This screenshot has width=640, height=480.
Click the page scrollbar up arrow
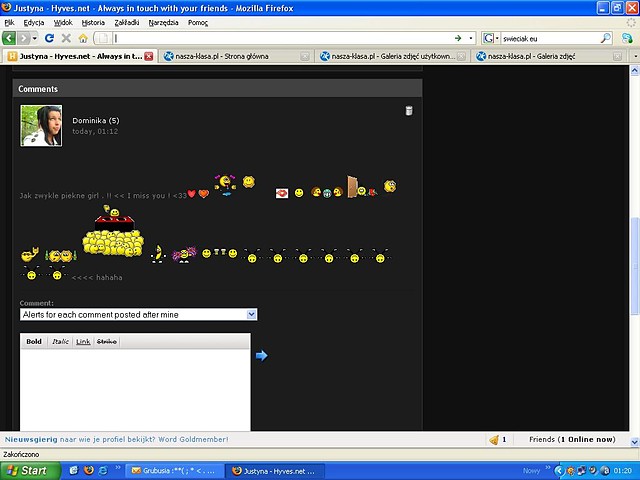(x=635, y=71)
